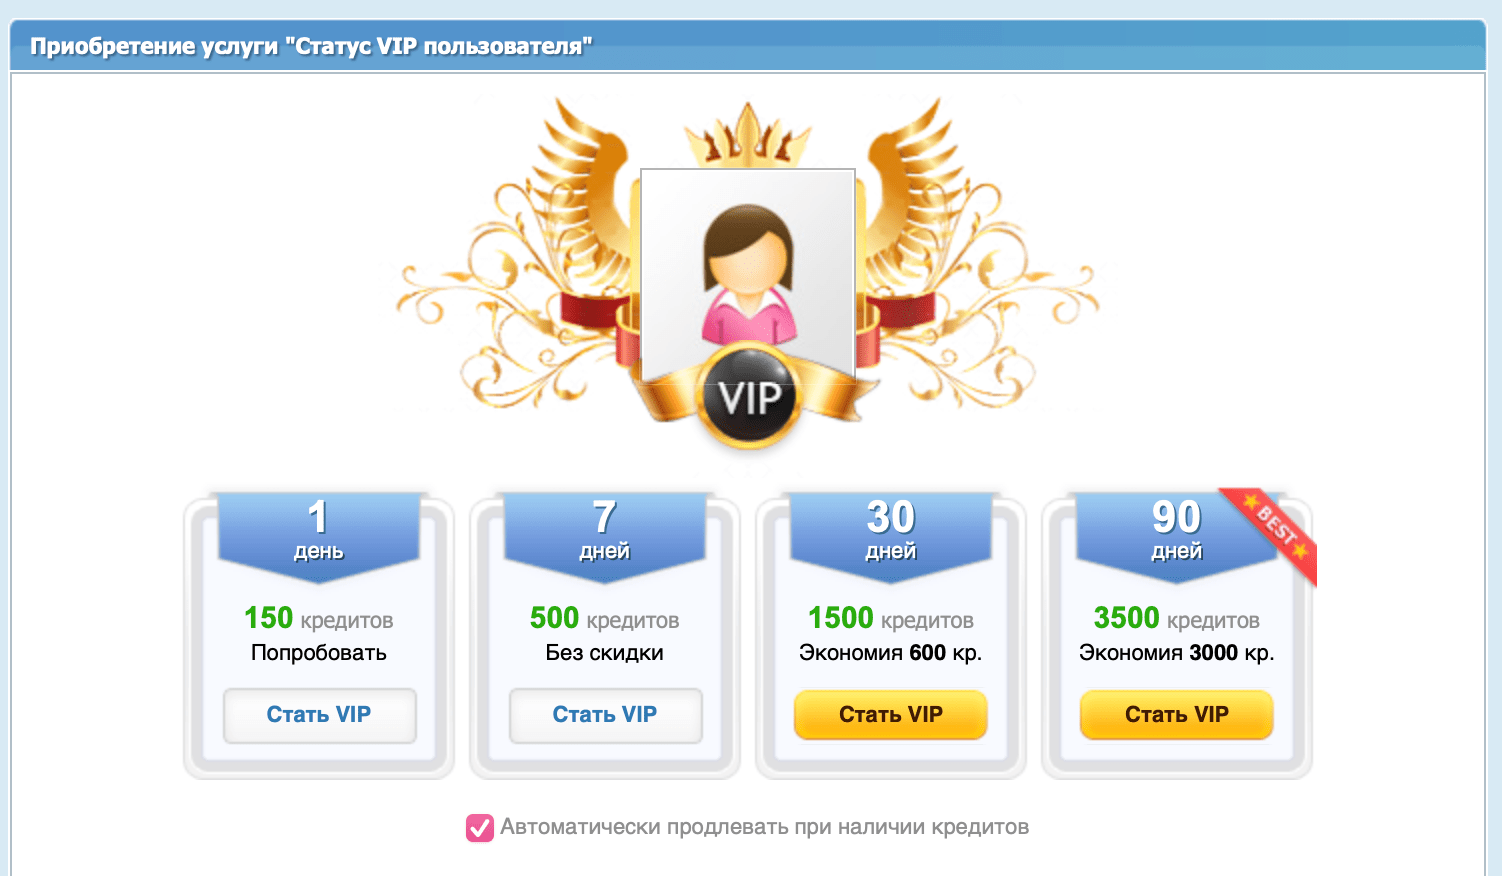Click the blue 7 дней banner
Viewport: 1502px width, 876px height.
coord(604,536)
